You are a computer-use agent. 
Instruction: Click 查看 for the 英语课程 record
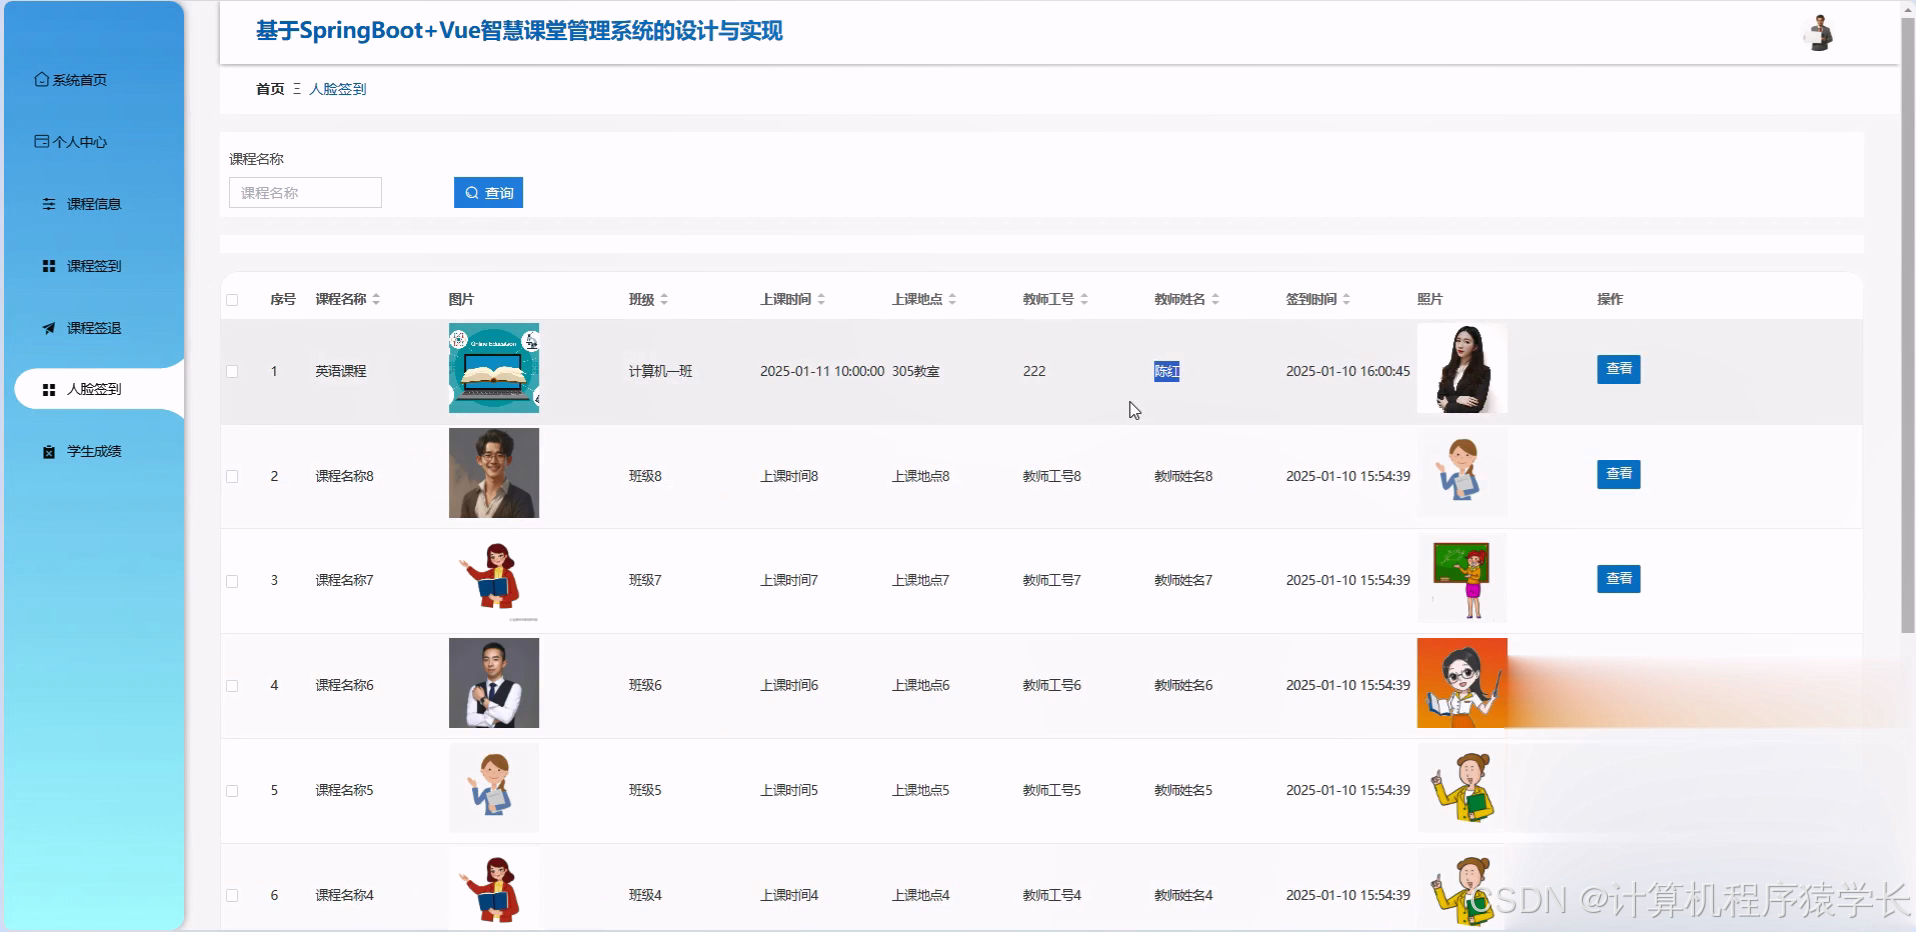click(x=1618, y=369)
